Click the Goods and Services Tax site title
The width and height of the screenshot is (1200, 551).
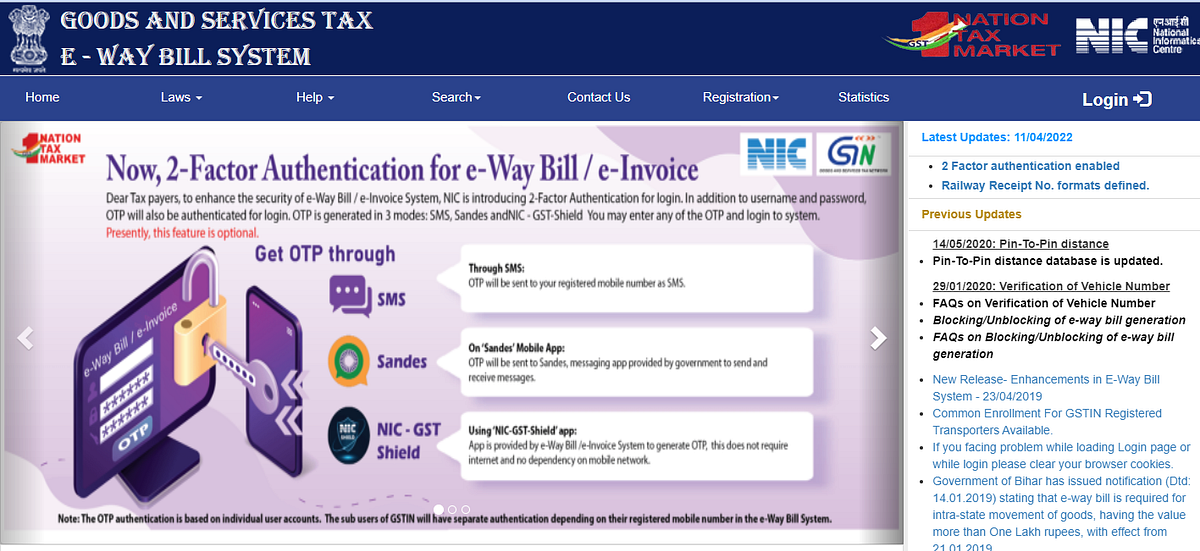217,20
